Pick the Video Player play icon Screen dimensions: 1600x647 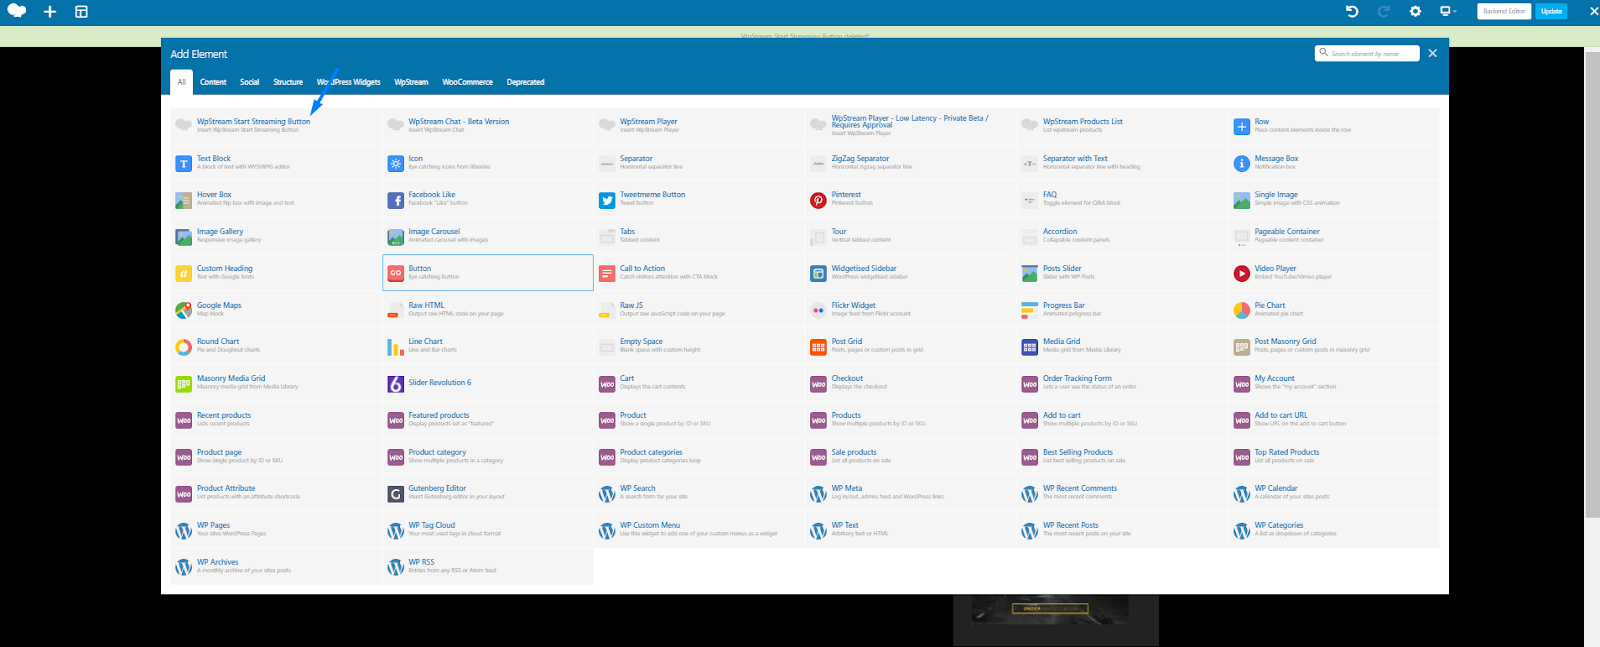coord(1241,273)
